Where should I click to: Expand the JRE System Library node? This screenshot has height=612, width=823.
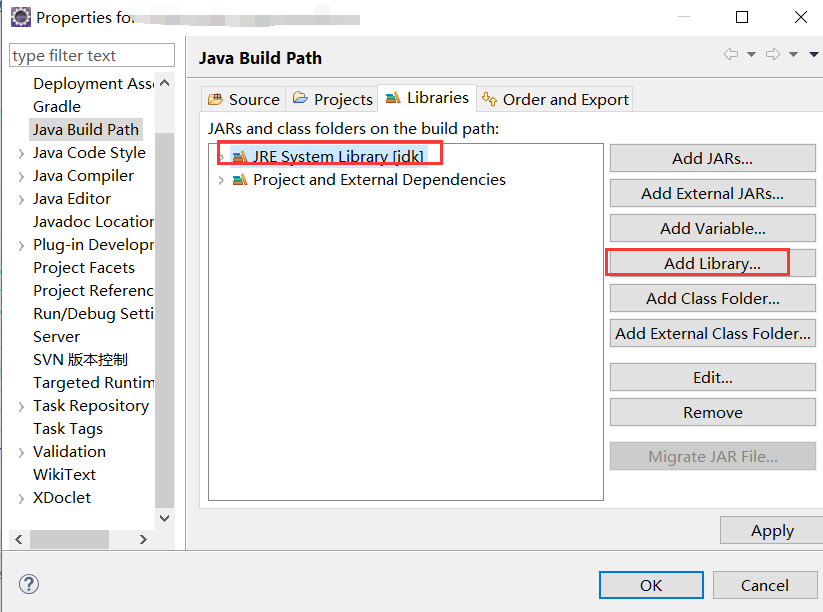(221, 157)
